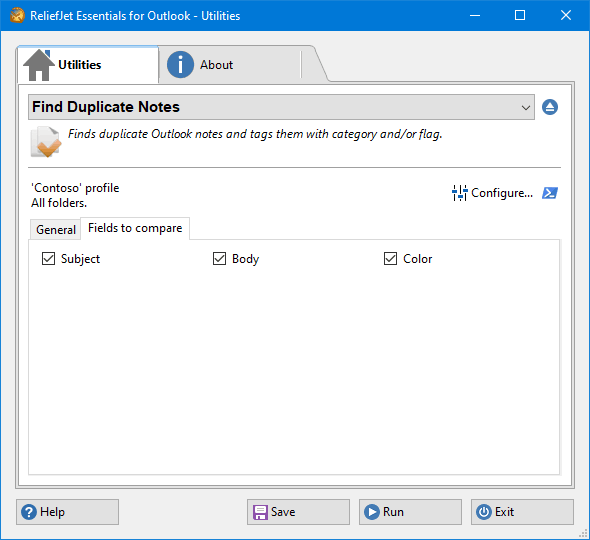590x540 pixels.
Task: Click the ReliefJet app icon in title bar
Action: [x=17, y=15]
